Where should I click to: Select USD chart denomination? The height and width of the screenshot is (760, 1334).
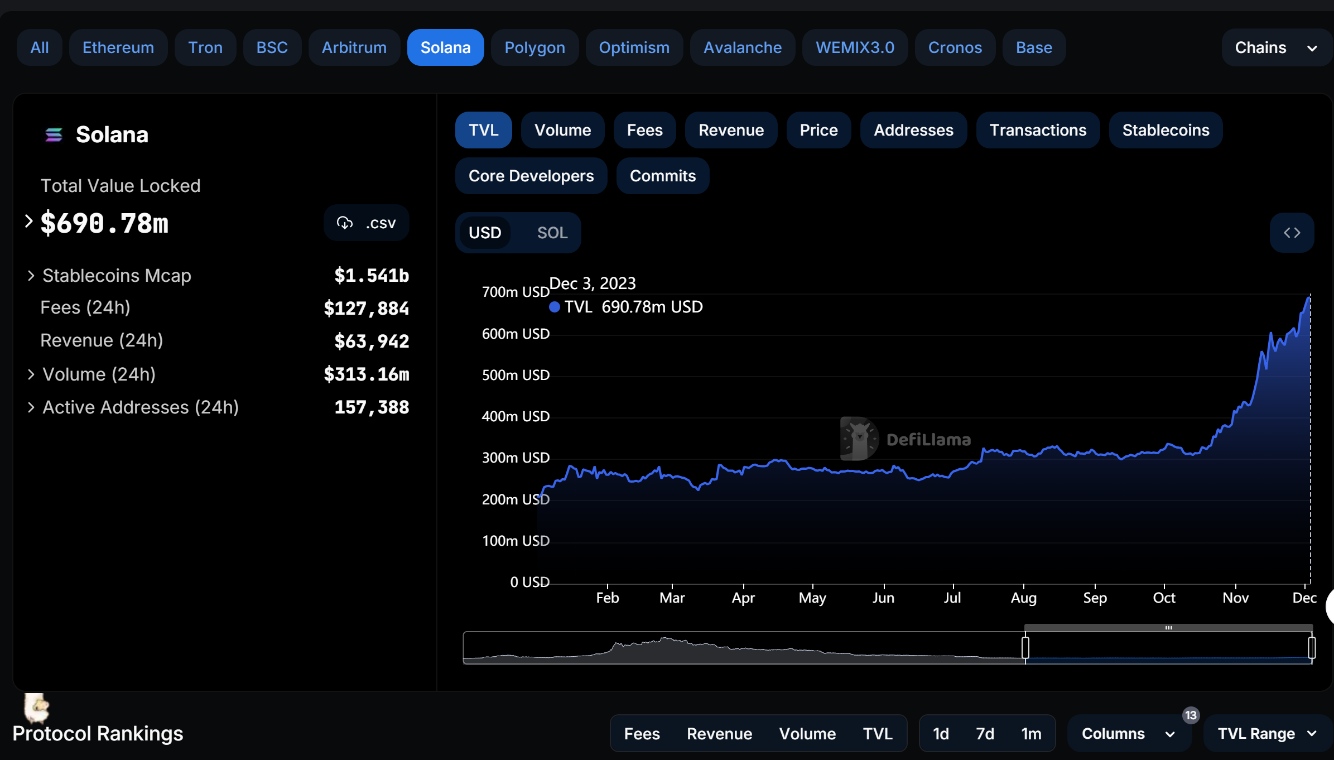485,233
